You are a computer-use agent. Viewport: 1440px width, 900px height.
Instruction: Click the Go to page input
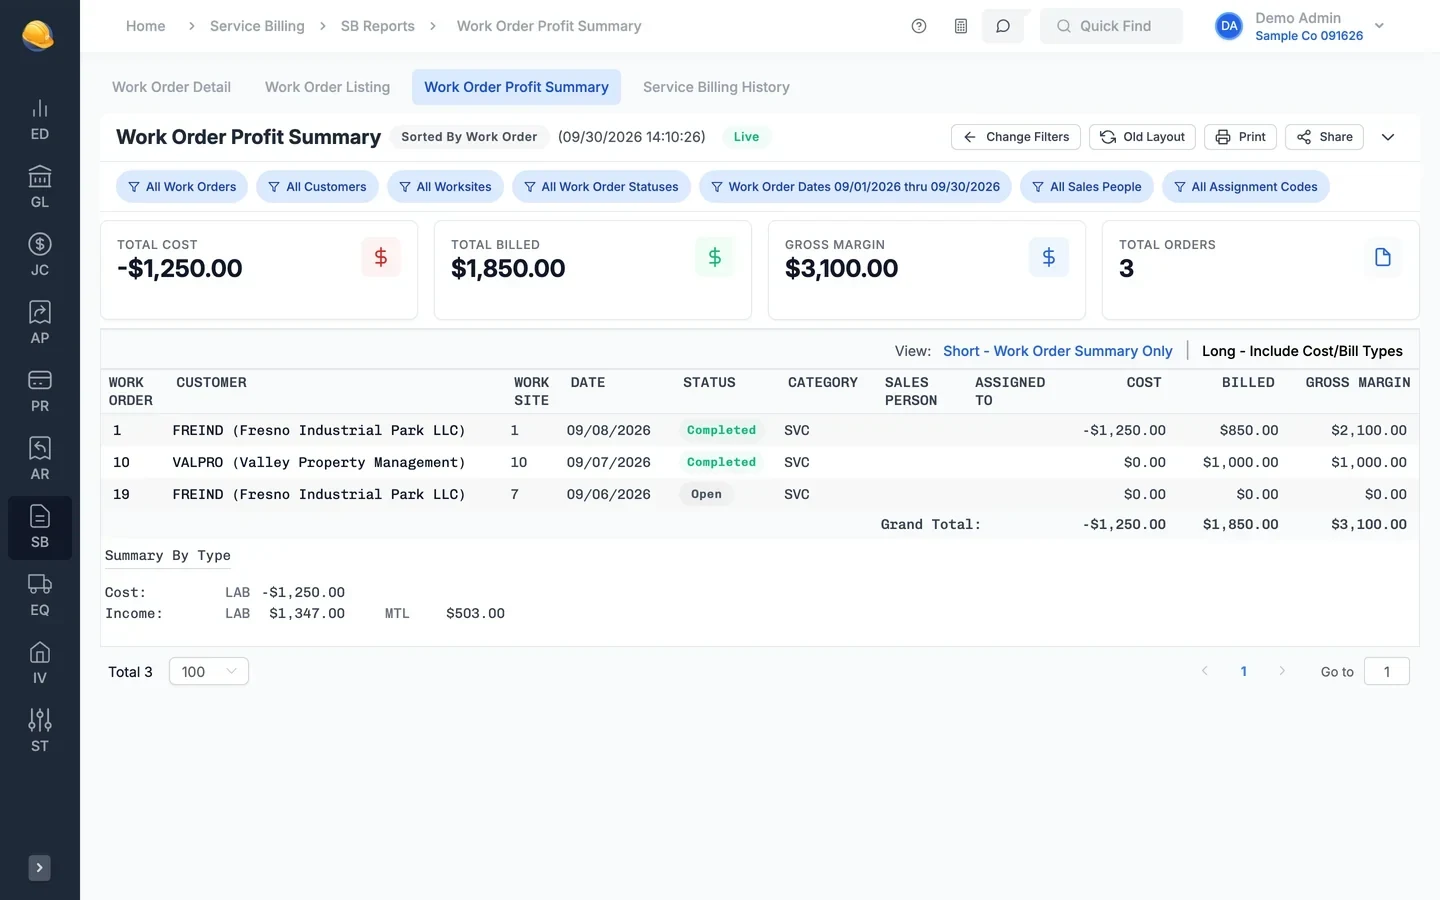click(x=1387, y=672)
